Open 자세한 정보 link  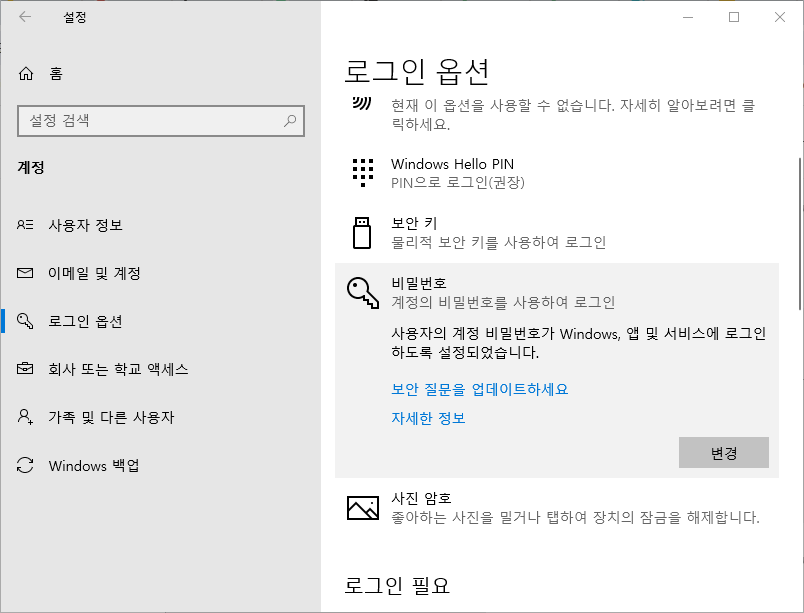click(x=428, y=418)
